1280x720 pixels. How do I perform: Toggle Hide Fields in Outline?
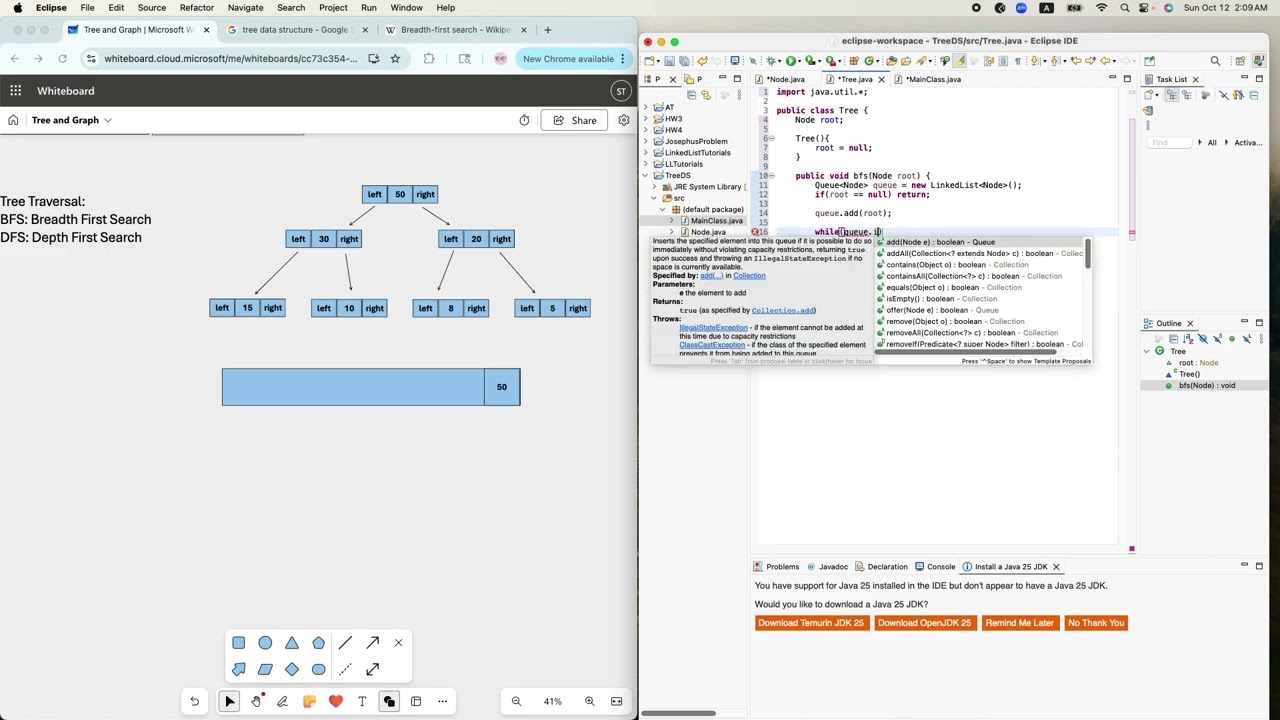click(x=1202, y=339)
